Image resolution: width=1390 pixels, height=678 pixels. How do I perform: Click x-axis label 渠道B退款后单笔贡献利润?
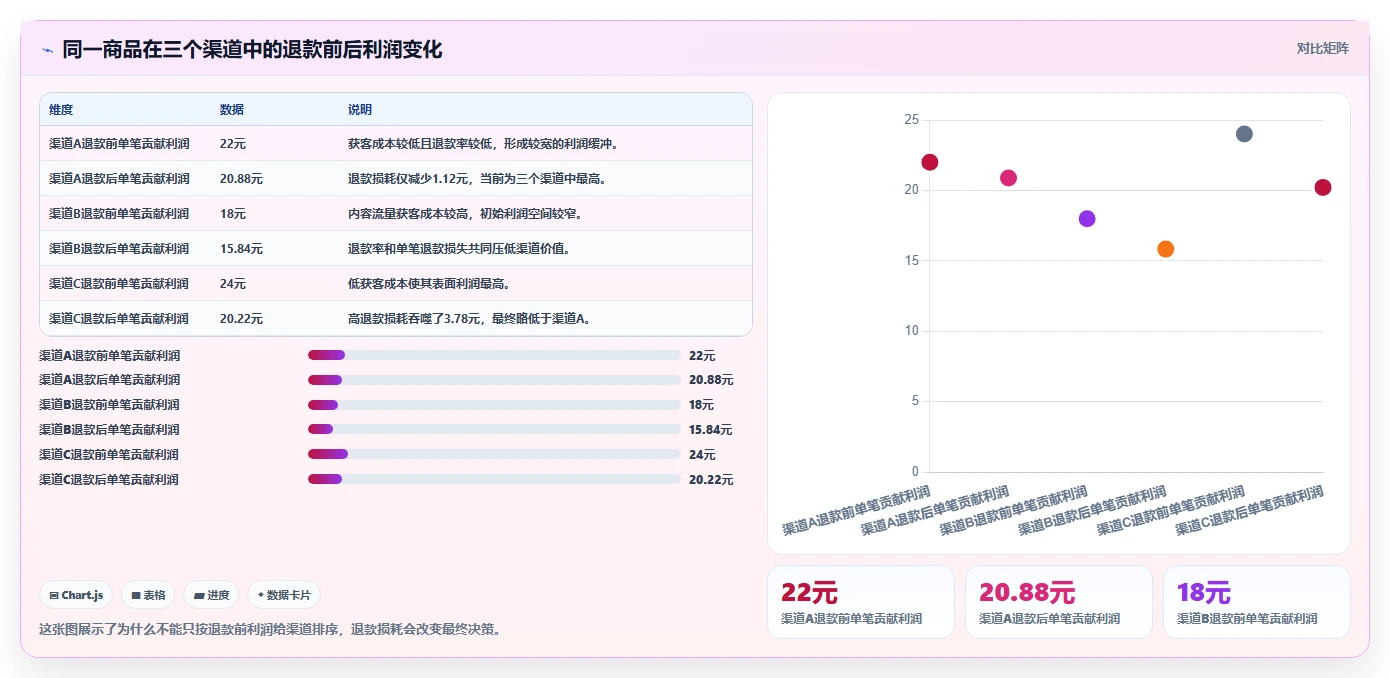1092,511
